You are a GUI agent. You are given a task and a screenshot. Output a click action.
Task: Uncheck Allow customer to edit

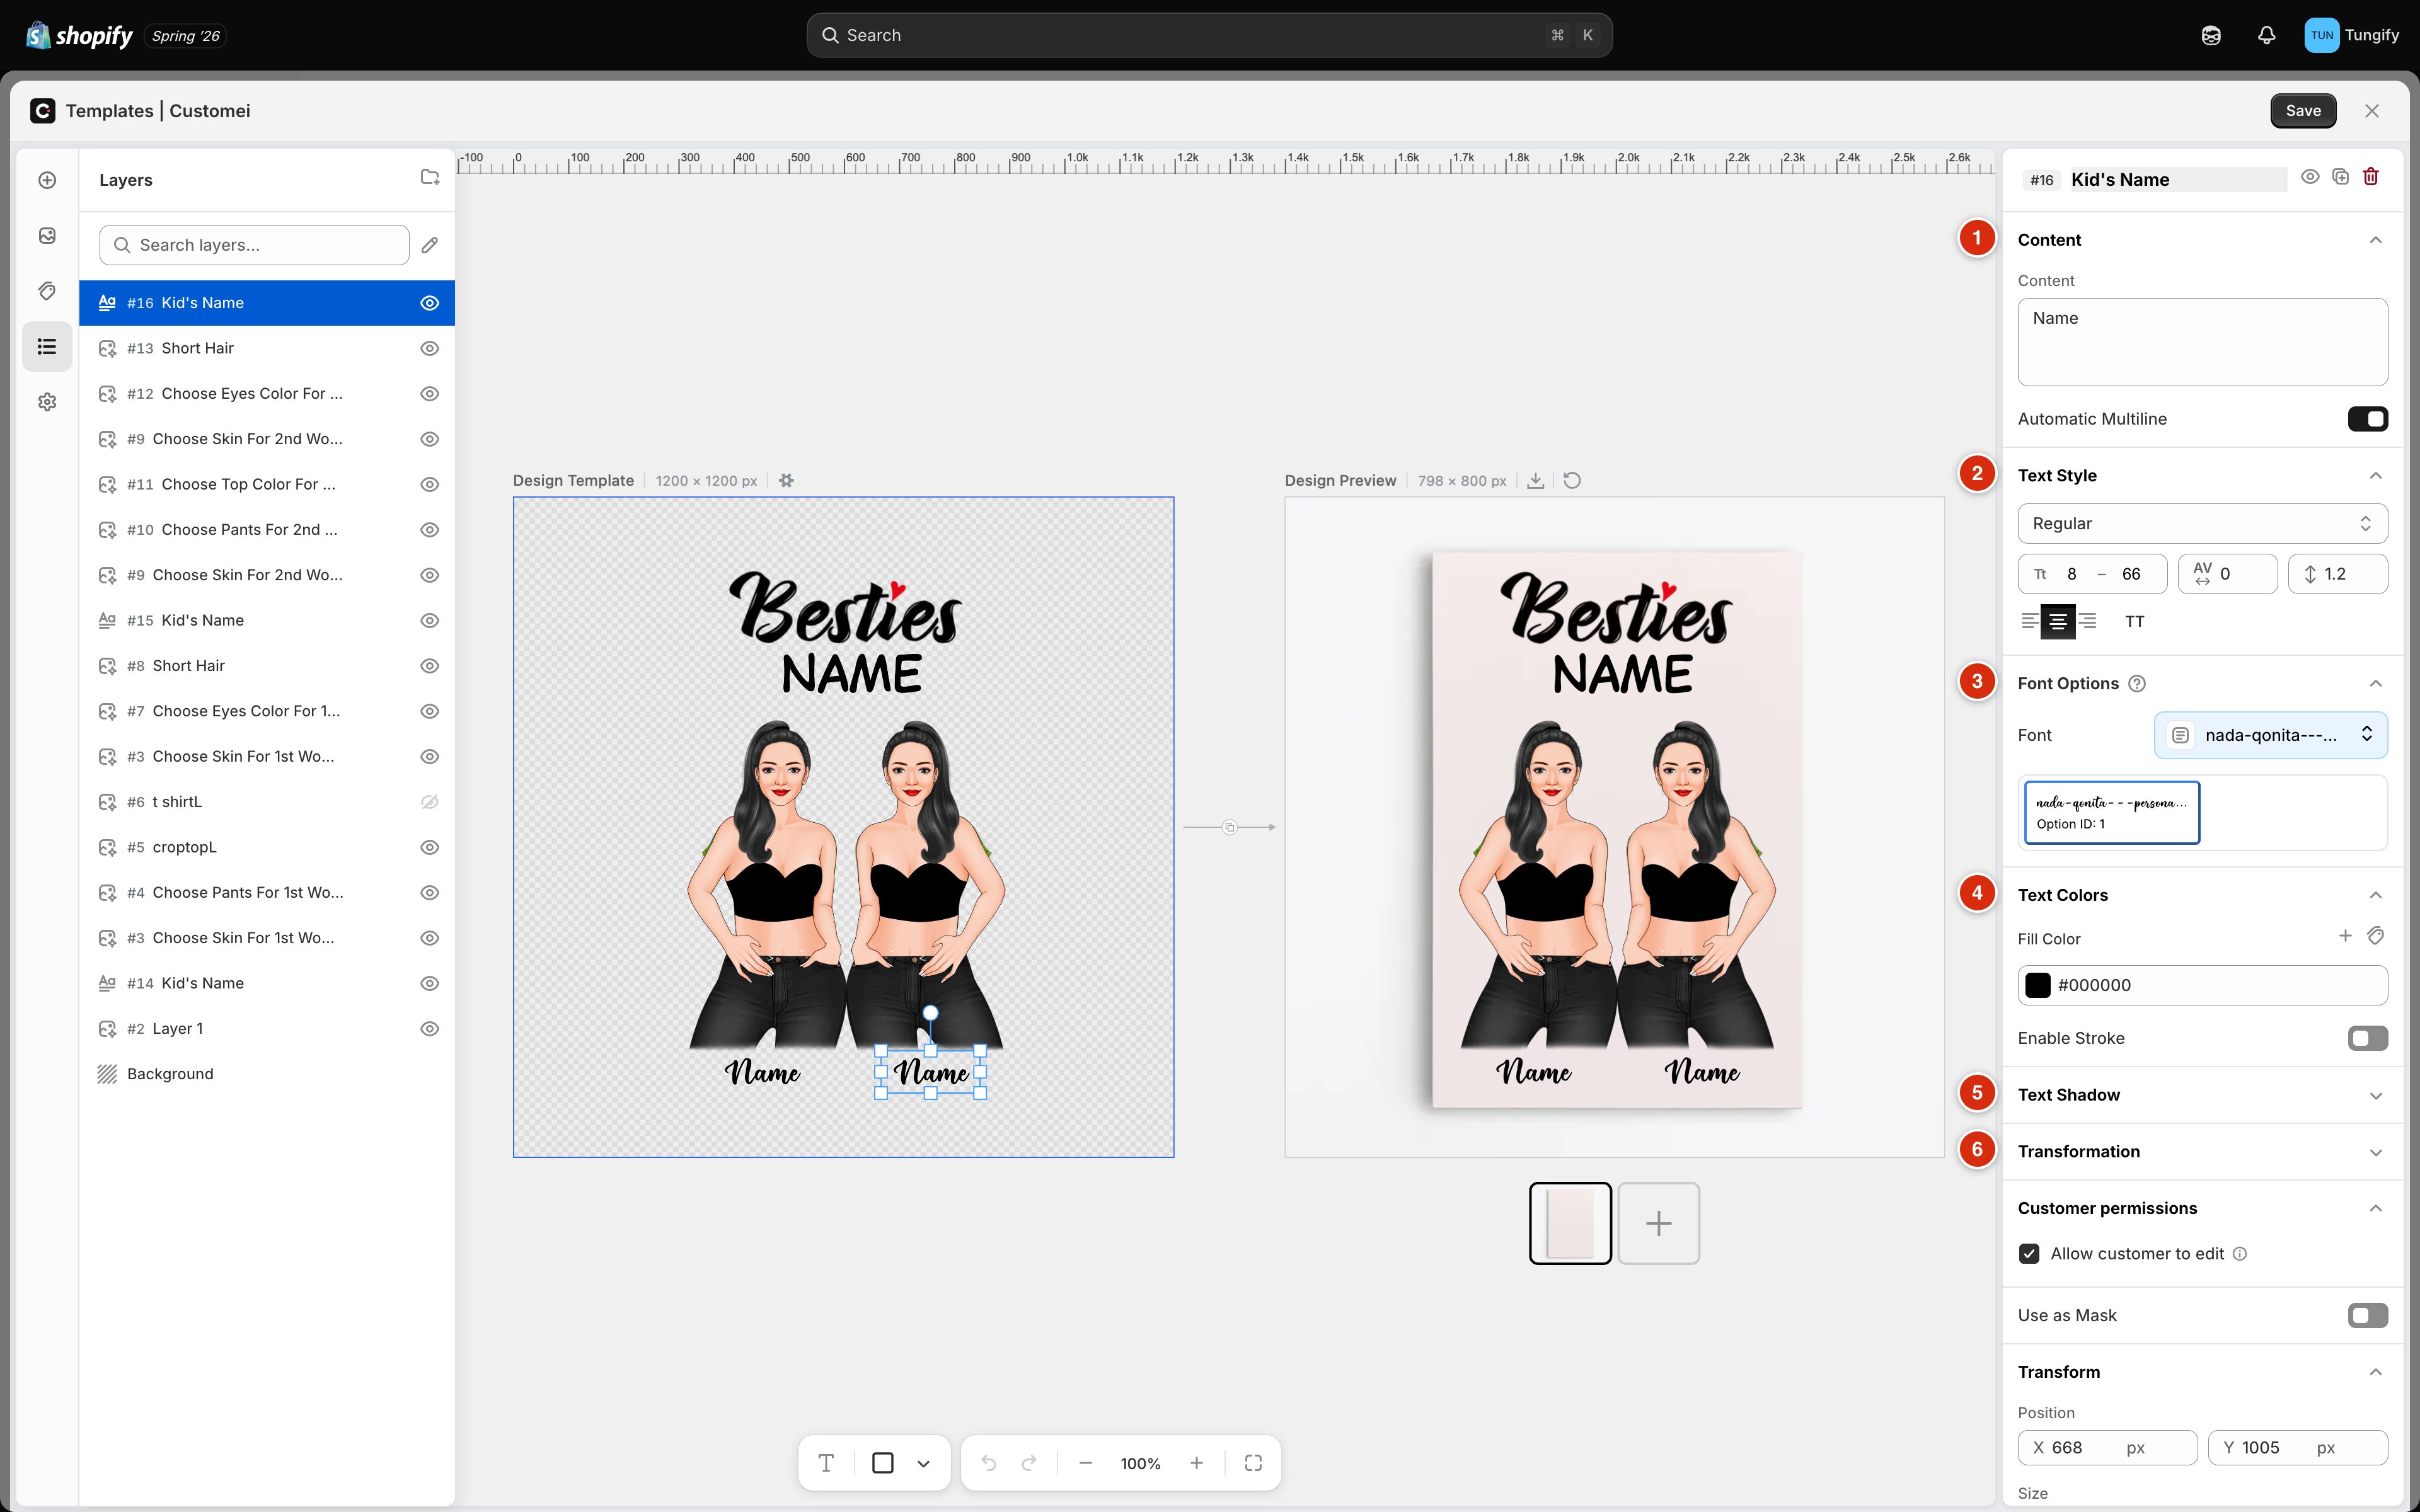2029,1254
